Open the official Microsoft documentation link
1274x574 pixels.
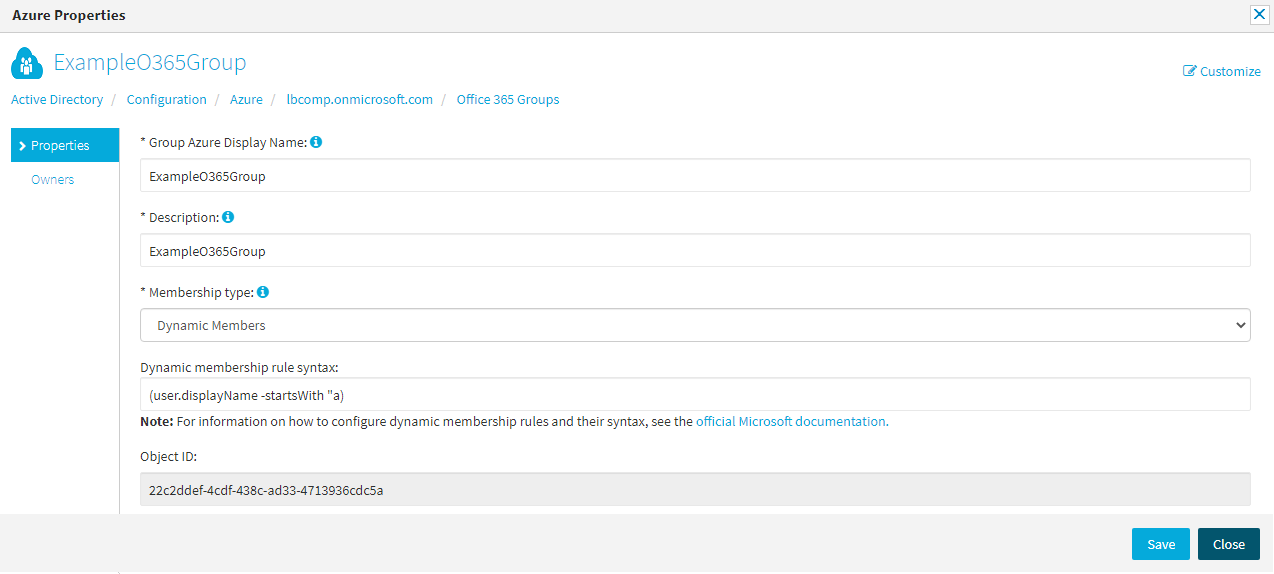coord(791,422)
